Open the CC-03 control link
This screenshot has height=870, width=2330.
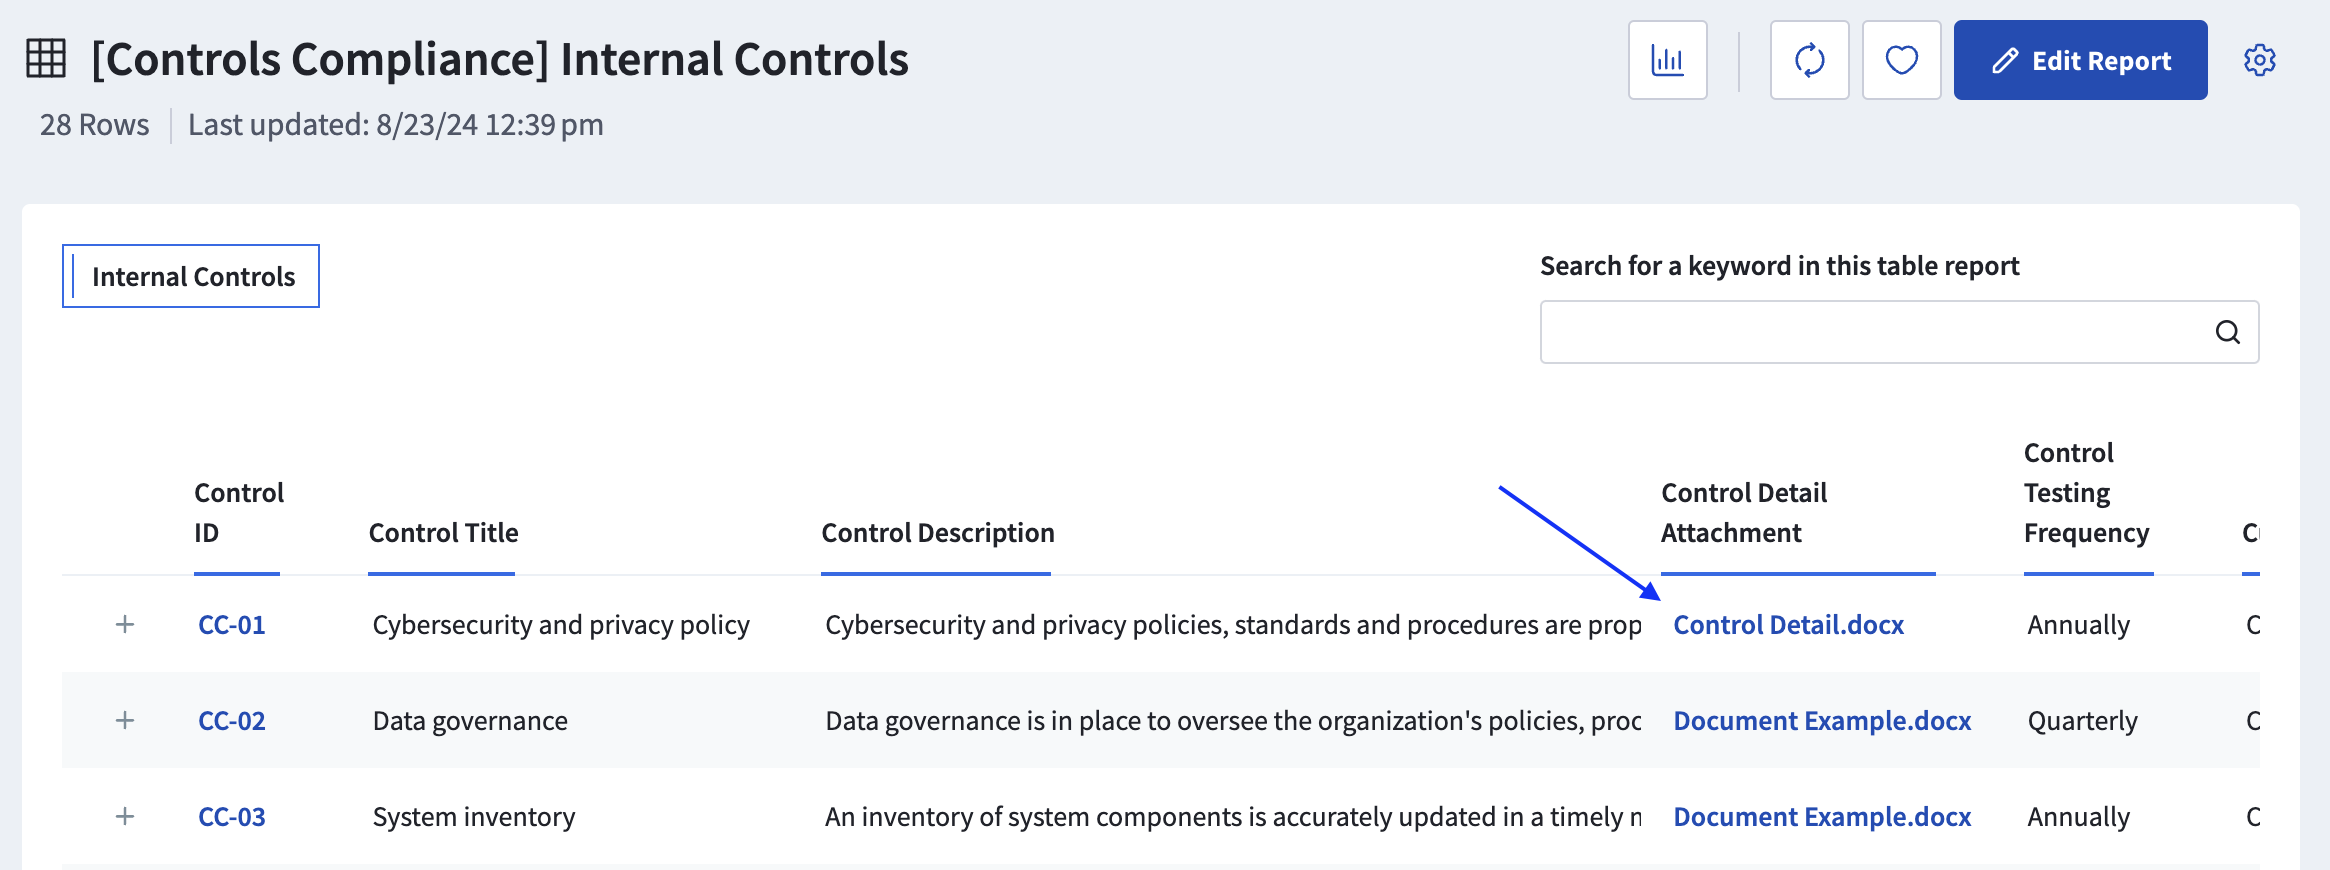[x=232, y=817]
